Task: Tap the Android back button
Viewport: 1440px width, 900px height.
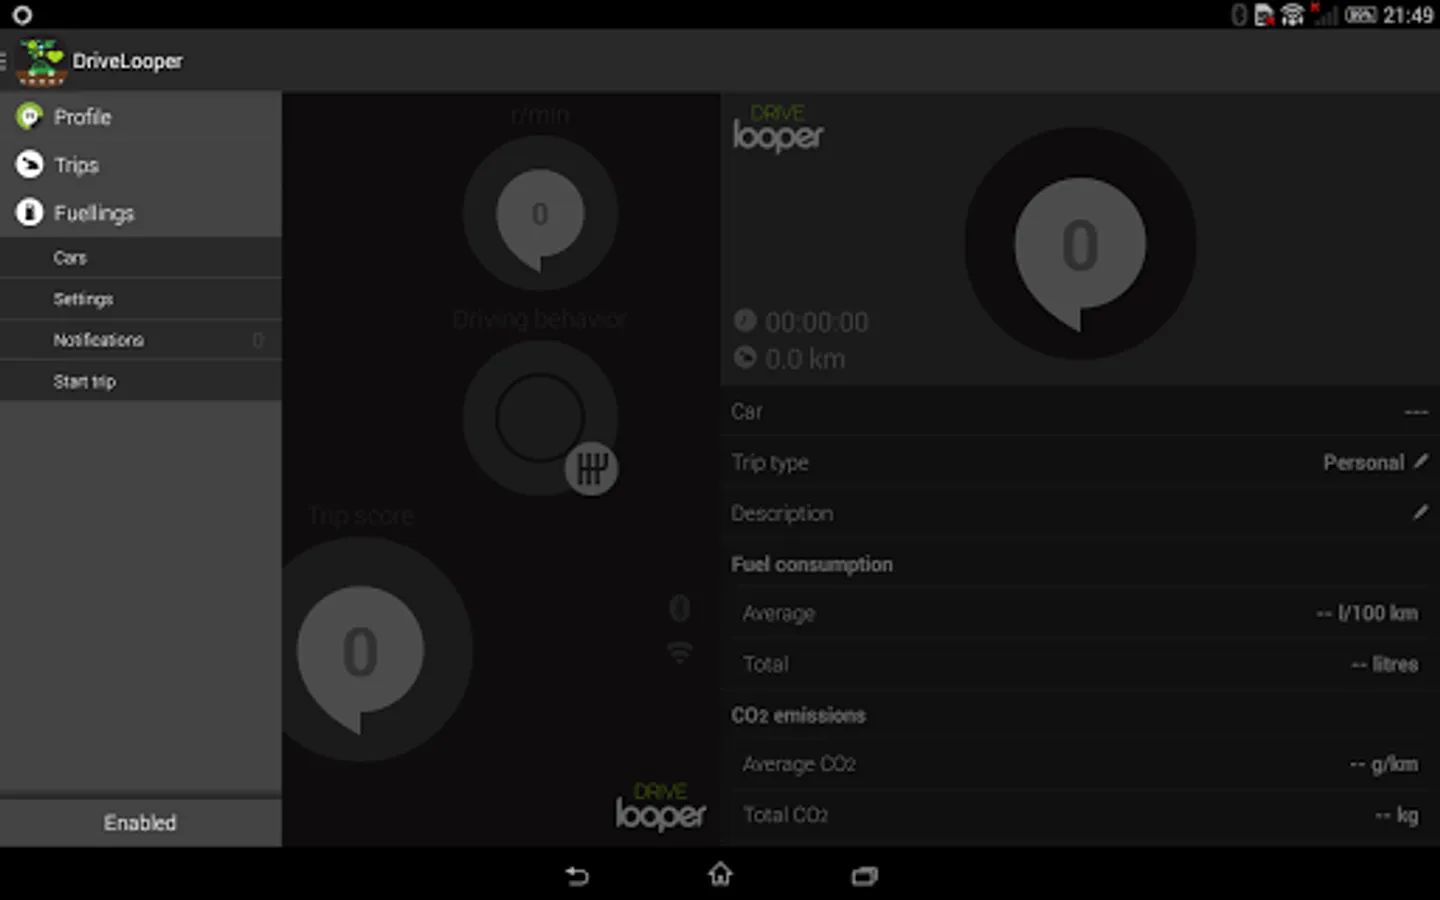Action: click(577, 876)
